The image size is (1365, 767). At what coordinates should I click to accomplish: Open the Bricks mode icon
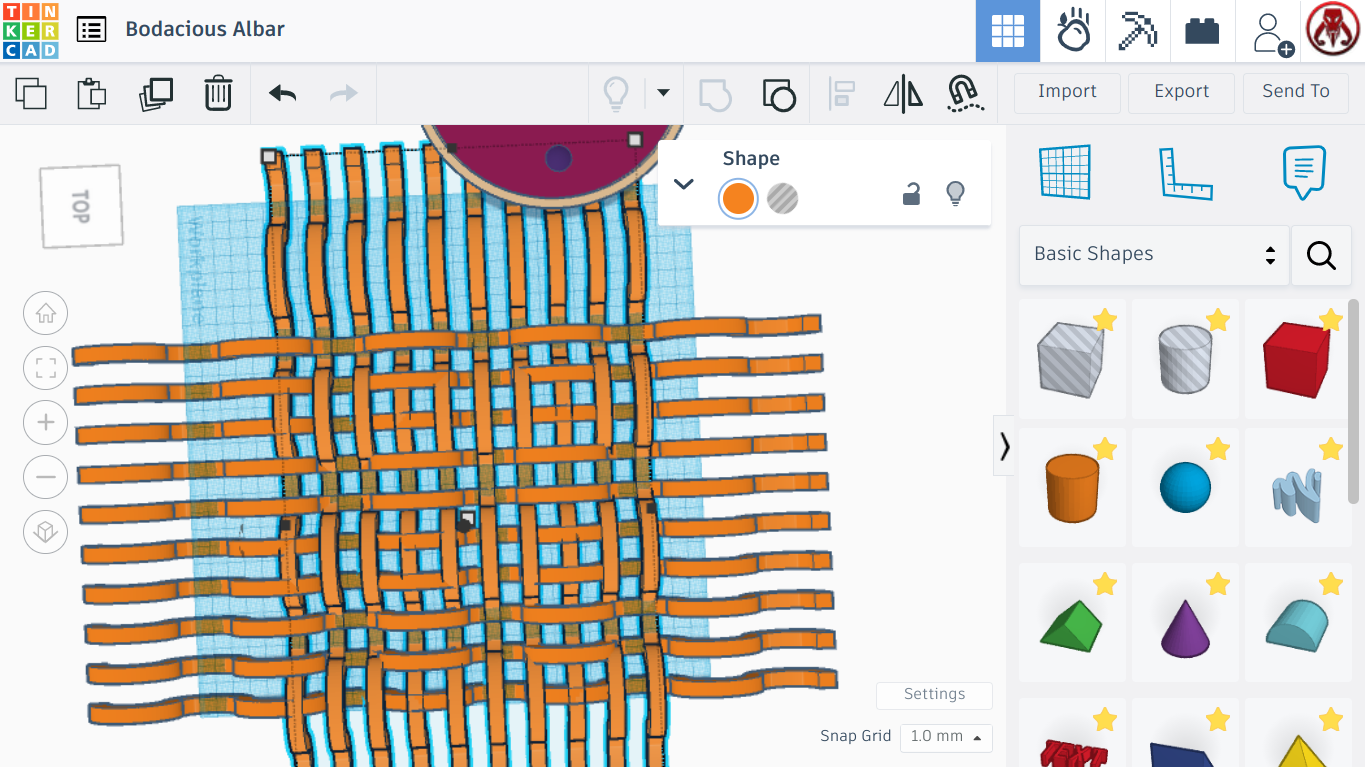tap(1202, 31)
